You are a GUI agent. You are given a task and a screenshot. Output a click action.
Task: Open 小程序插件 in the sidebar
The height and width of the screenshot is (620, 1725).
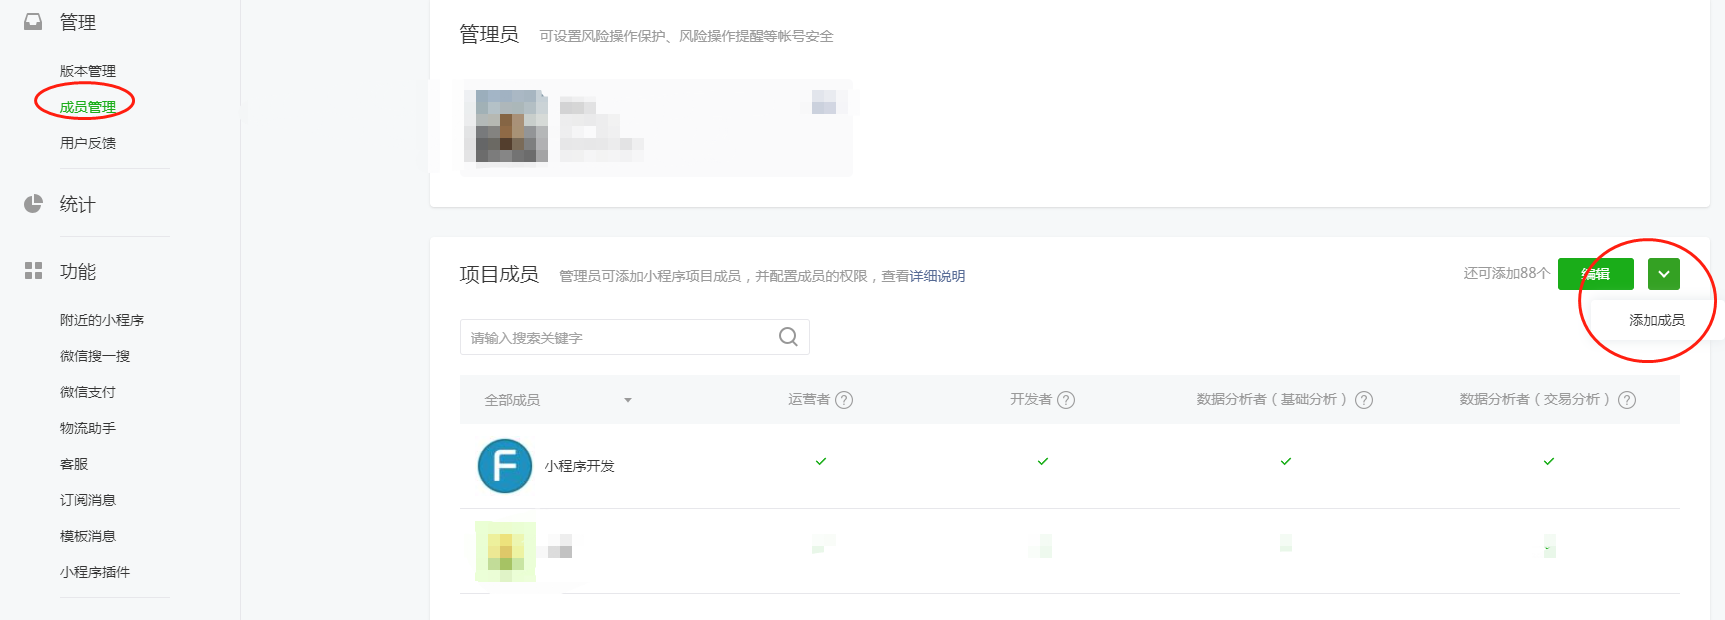point(95,572)
